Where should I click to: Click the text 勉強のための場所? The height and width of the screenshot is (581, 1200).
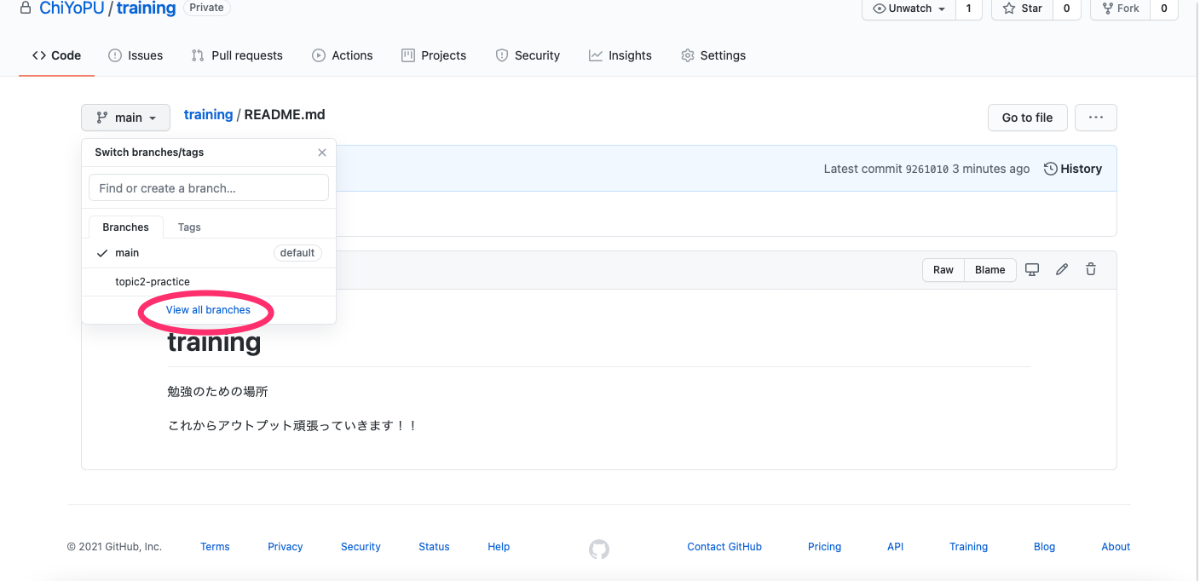click(x=218, y=391)
